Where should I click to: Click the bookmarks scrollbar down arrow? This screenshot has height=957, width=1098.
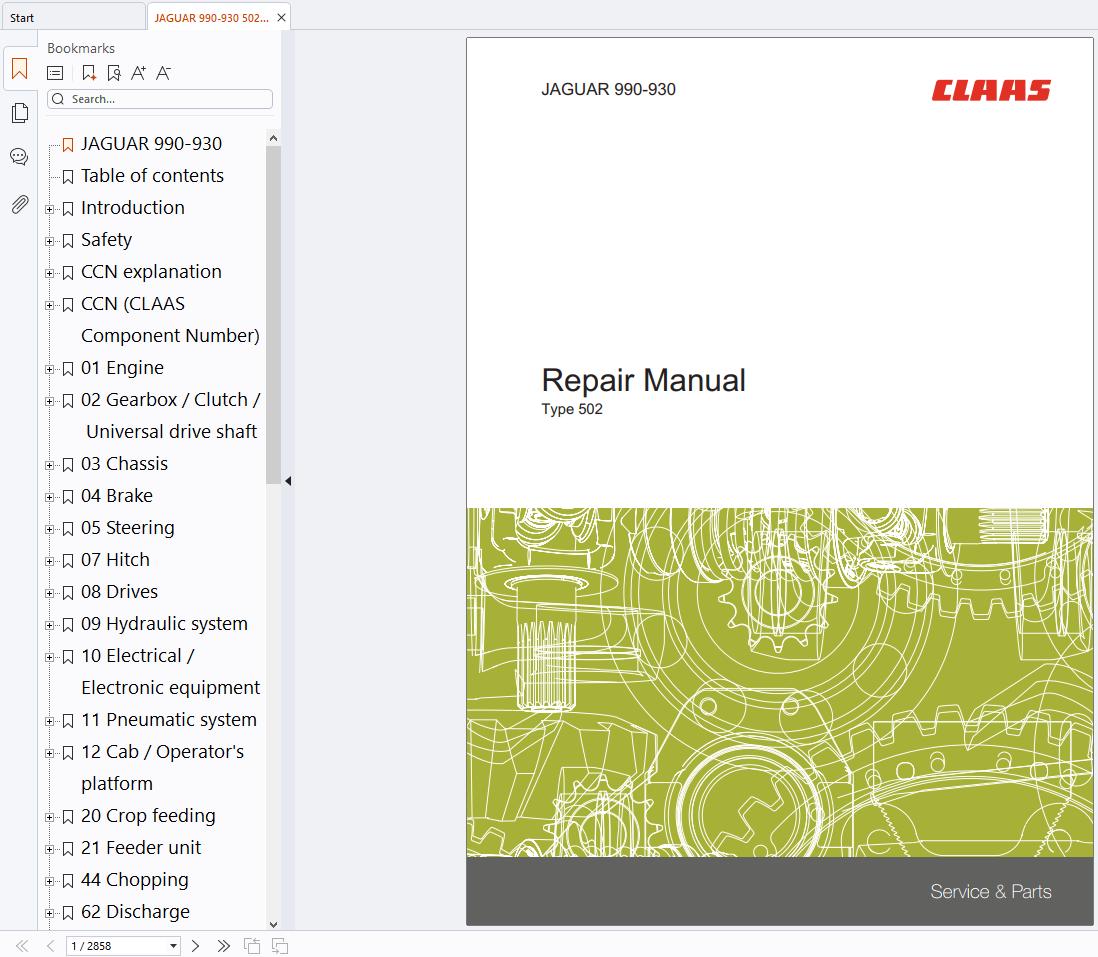click(x=273, y=924)
